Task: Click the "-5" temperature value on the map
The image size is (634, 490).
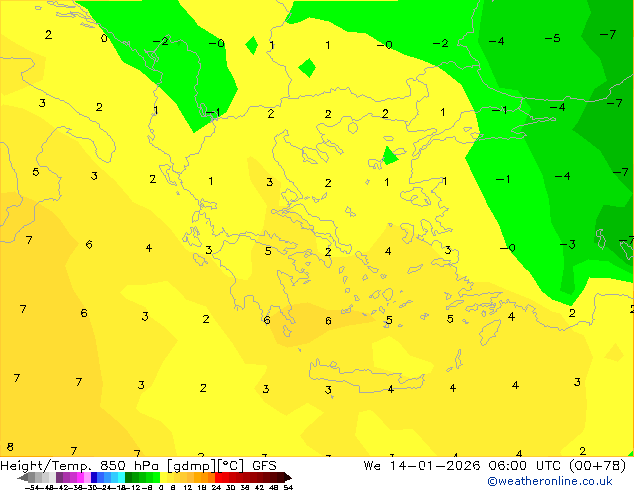Action: 552,38
